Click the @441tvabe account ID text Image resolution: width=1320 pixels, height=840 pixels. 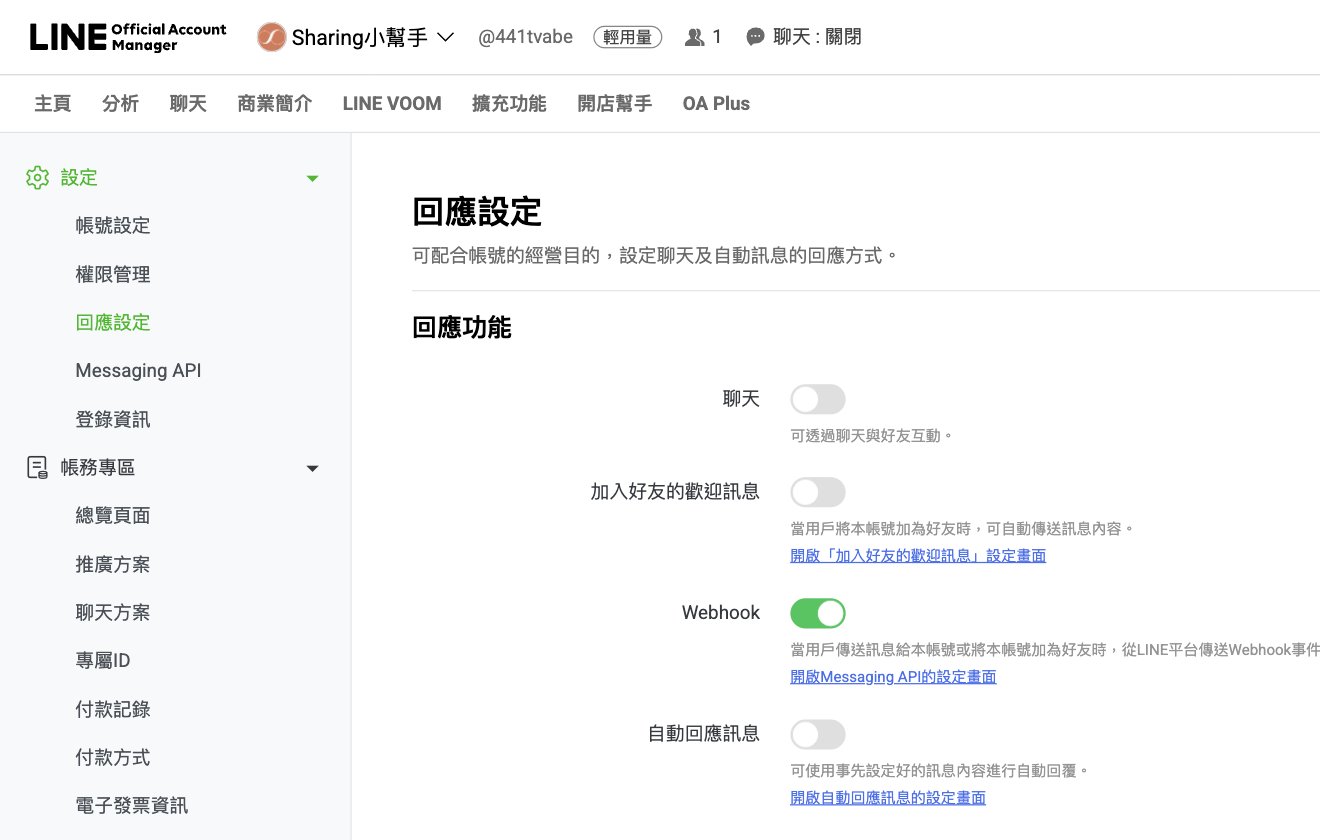tap(525, 37)
